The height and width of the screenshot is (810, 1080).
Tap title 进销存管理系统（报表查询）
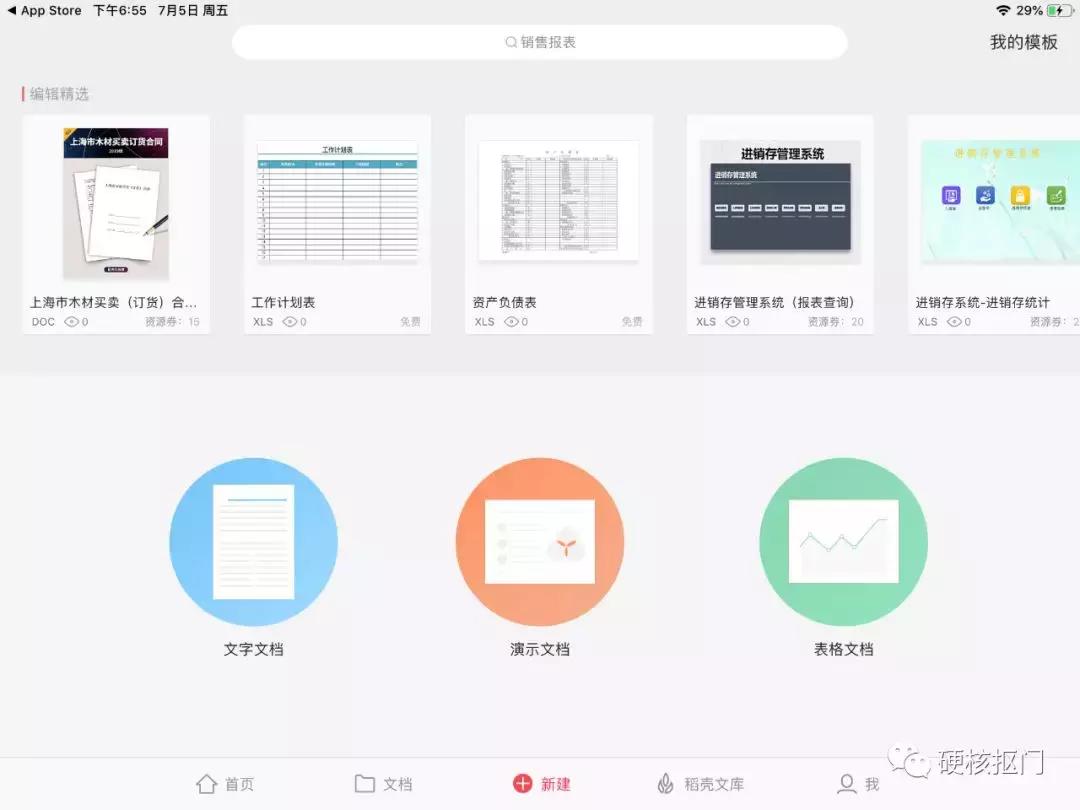tap(774, 302)
